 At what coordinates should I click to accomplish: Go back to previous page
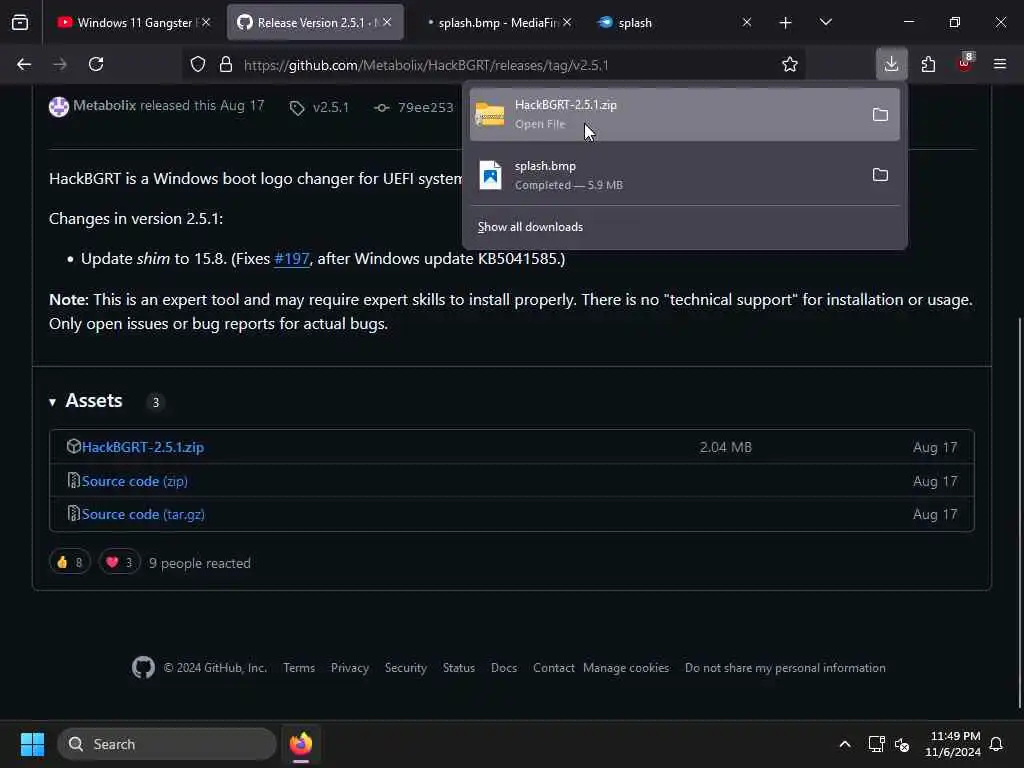(24, 65)
